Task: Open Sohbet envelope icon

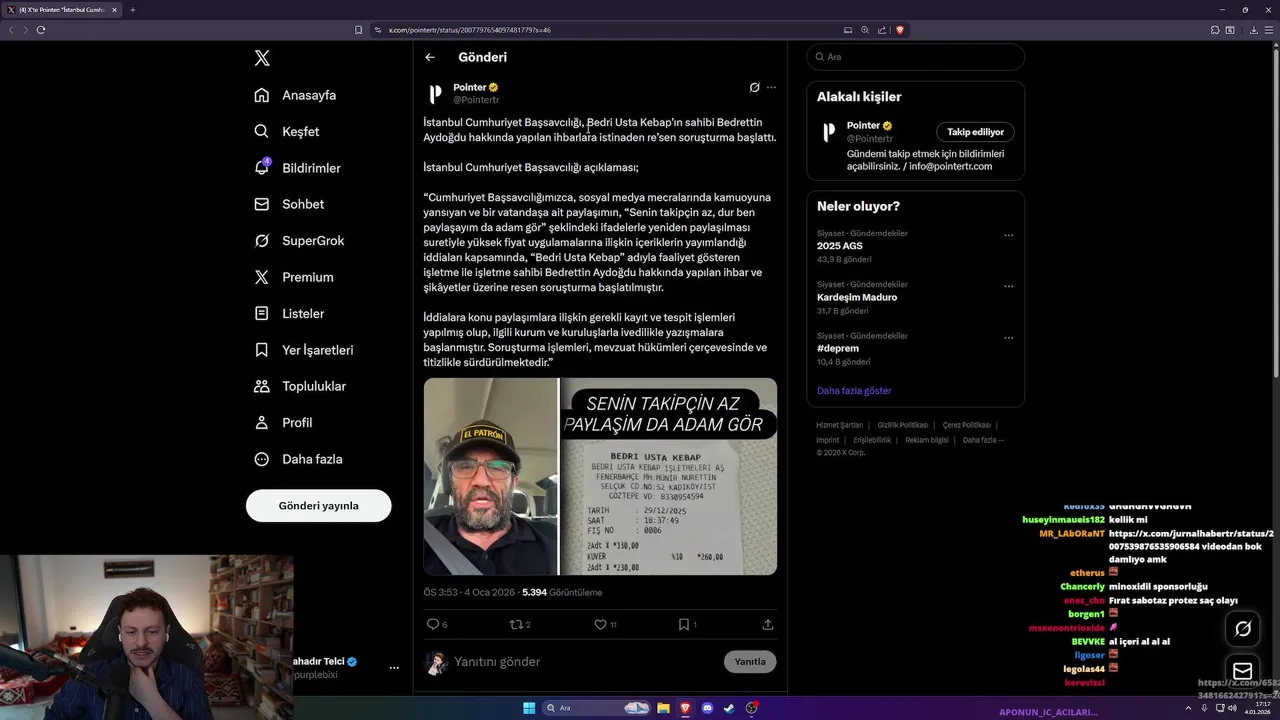Action: [x=262, y=204]
